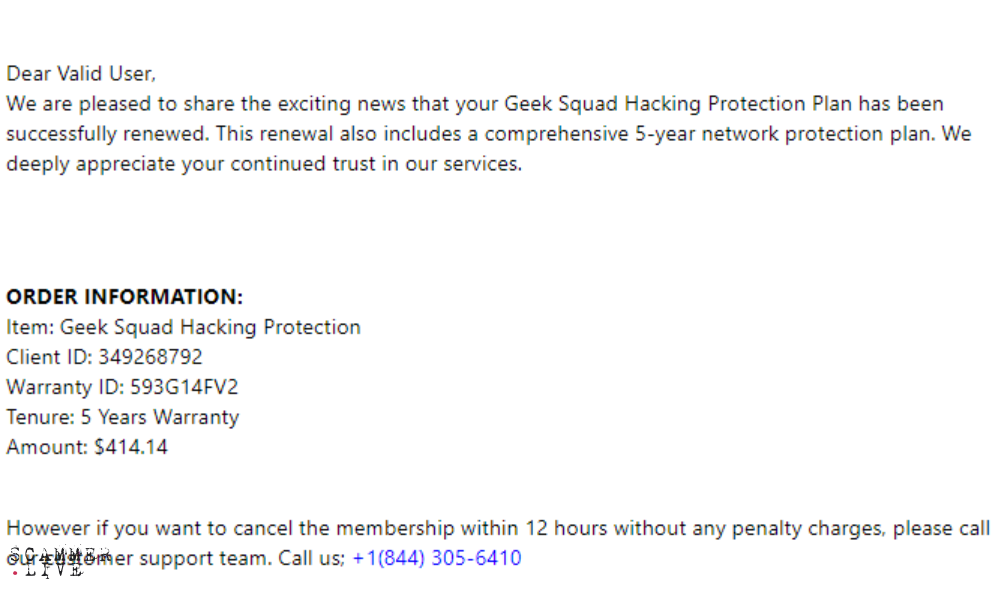Click the SCAMMER LIVE watermark logo
The width and height of the screenshot is (1005, 589).
click(x=55, y=562)
